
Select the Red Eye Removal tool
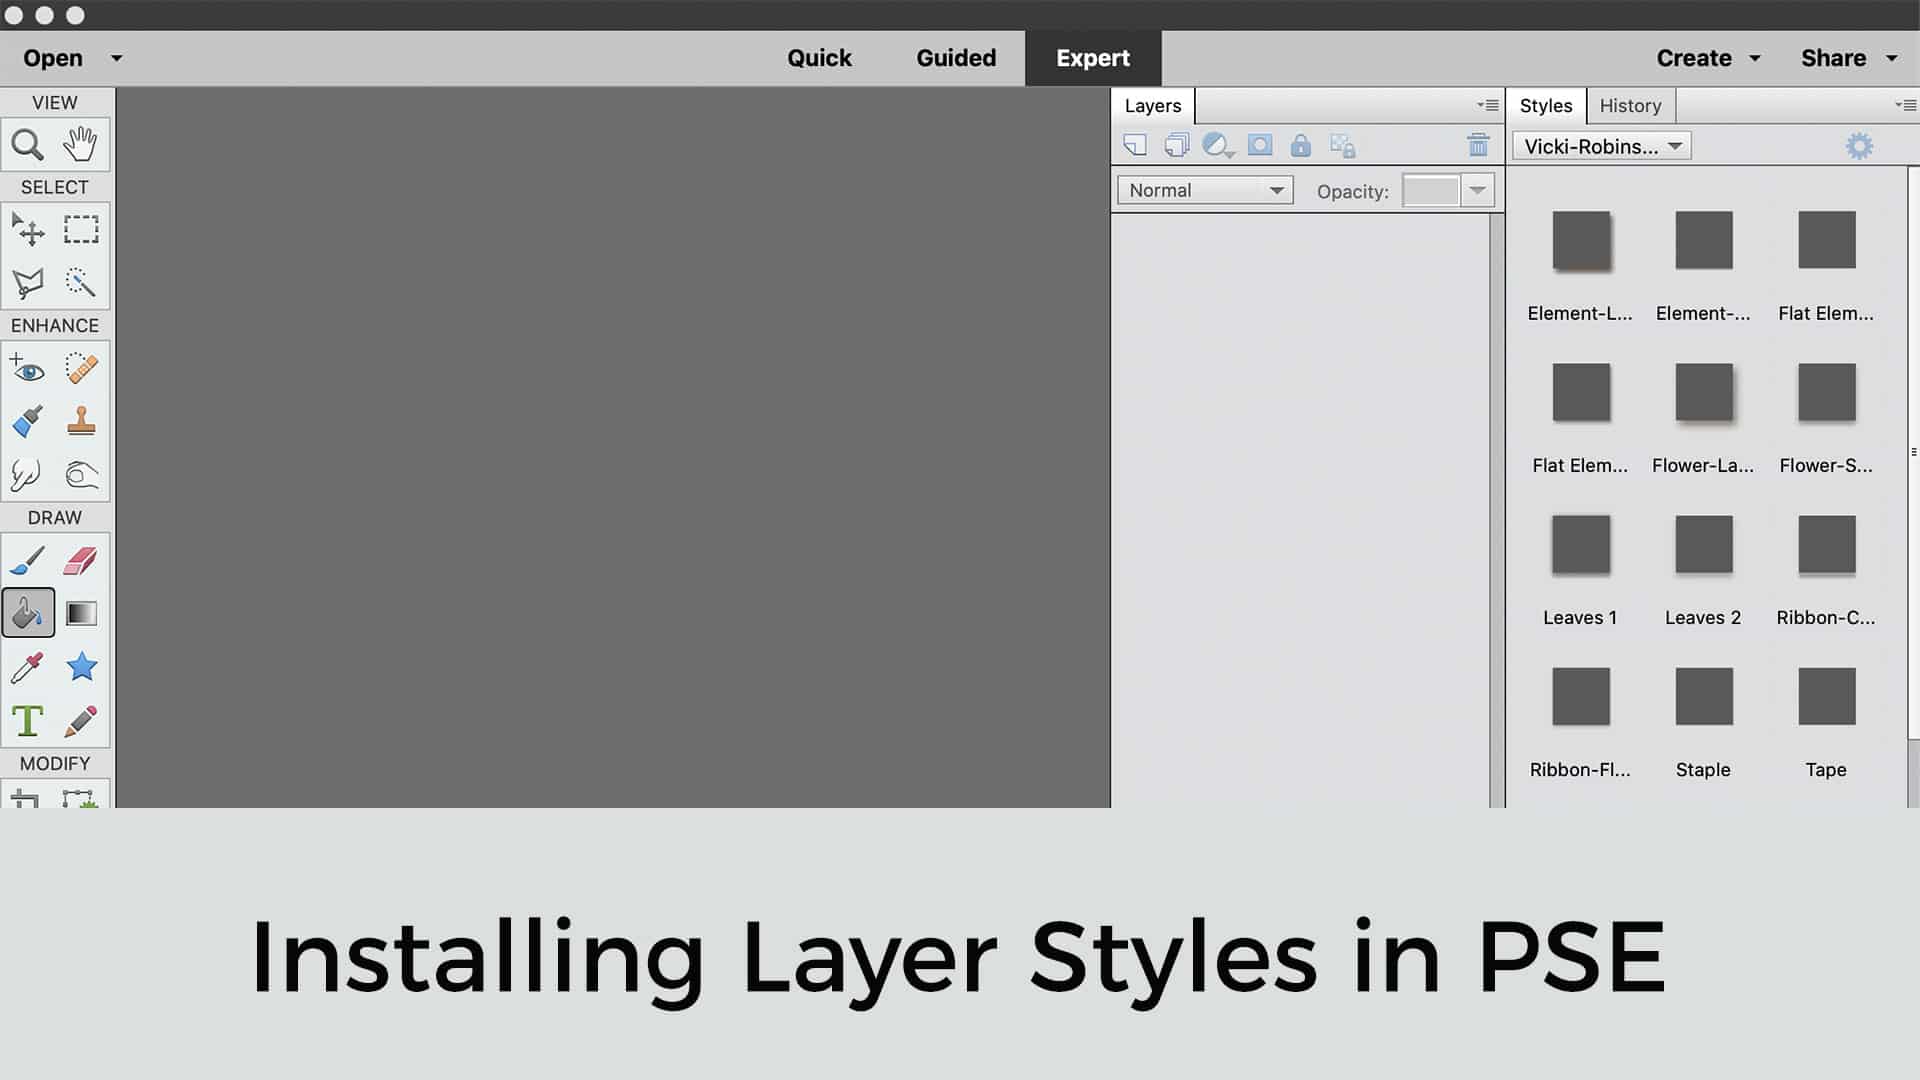28,369
